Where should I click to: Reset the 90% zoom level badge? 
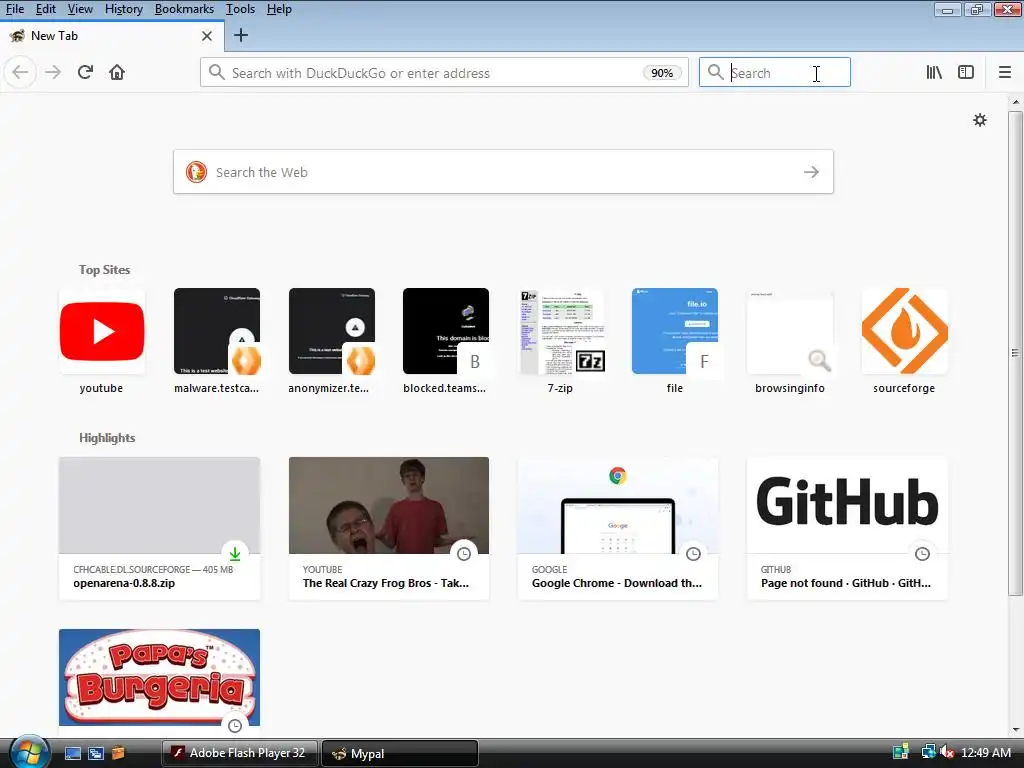click(x=662, y=72)
